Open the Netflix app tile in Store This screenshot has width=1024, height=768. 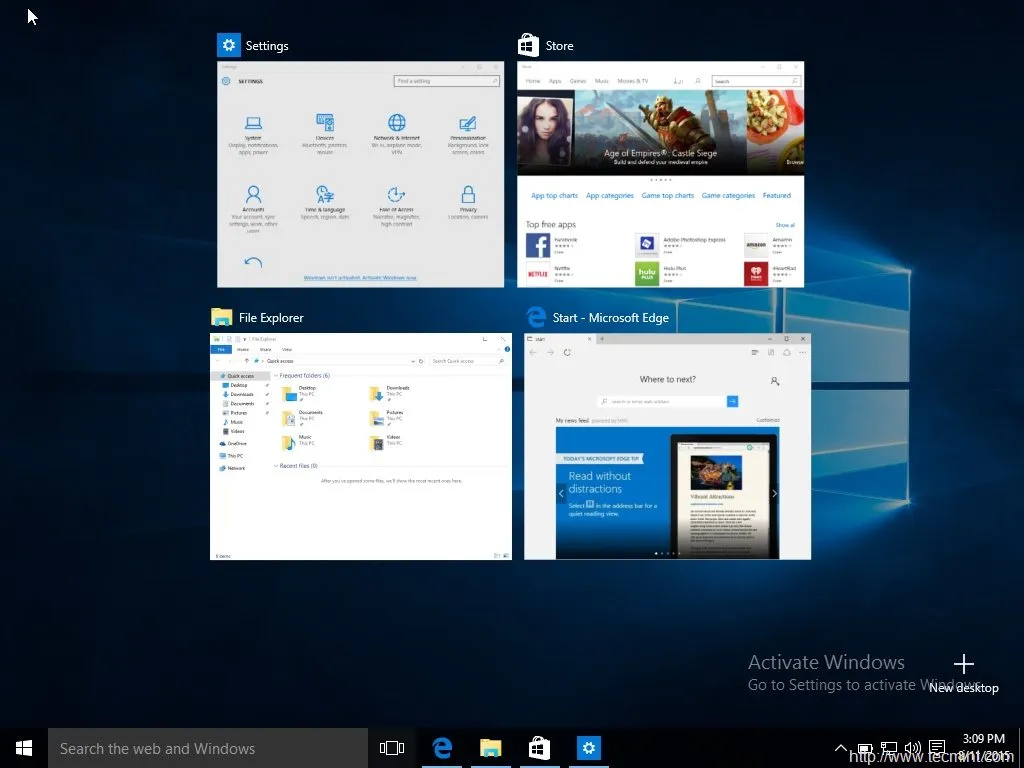[538, 273]
